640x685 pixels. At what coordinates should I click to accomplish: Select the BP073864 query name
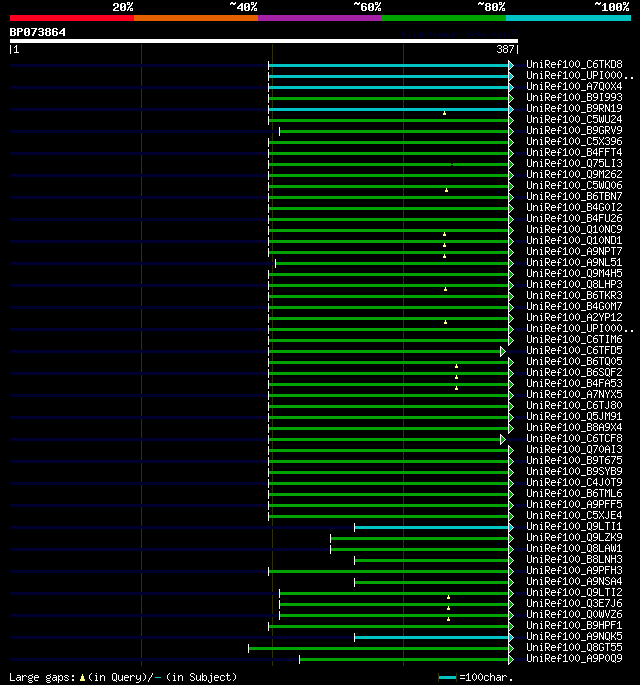click(38, 32)
